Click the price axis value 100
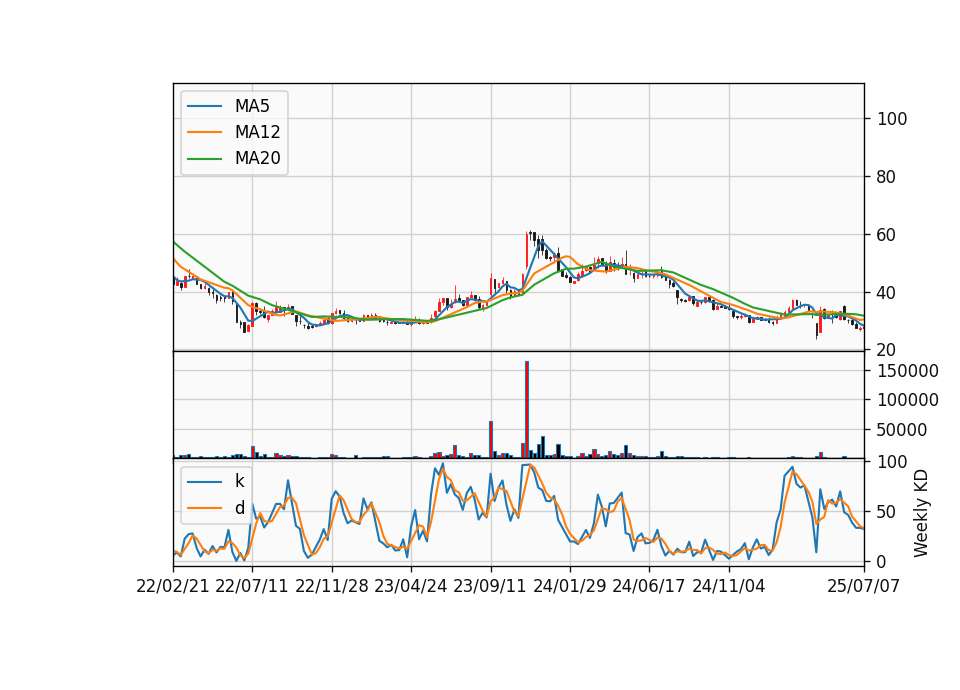Screen dimensions: 960x690 (892, 119)
